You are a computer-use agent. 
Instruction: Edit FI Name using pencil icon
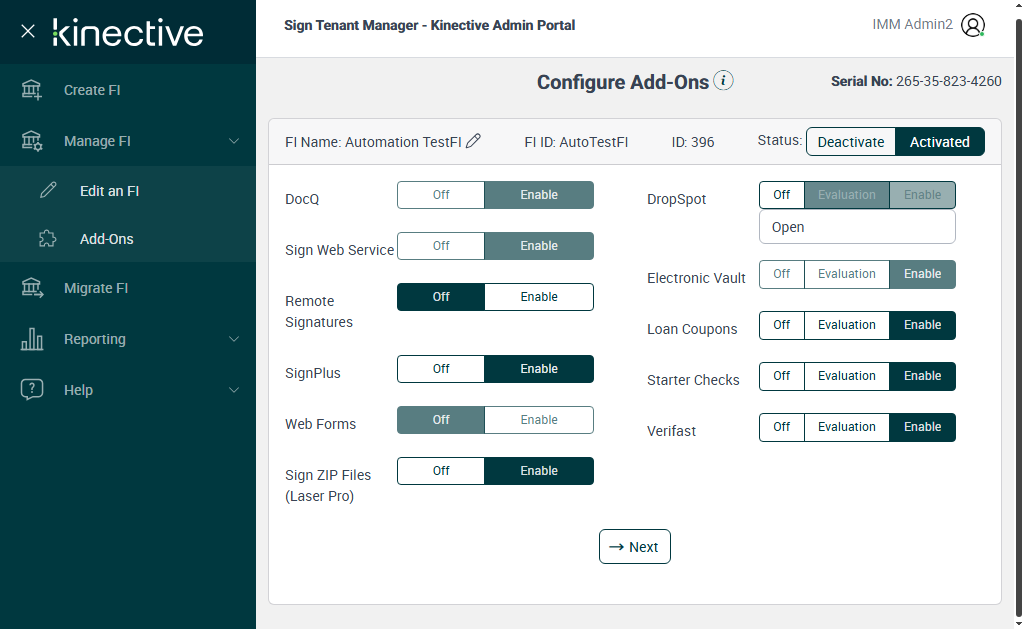point(473,141)
